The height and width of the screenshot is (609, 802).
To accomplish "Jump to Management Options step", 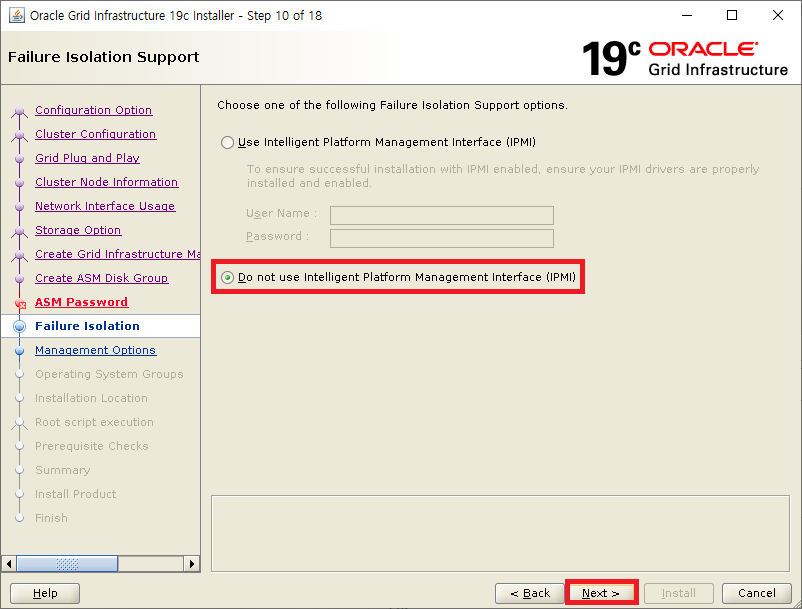I will click(96, 350).
